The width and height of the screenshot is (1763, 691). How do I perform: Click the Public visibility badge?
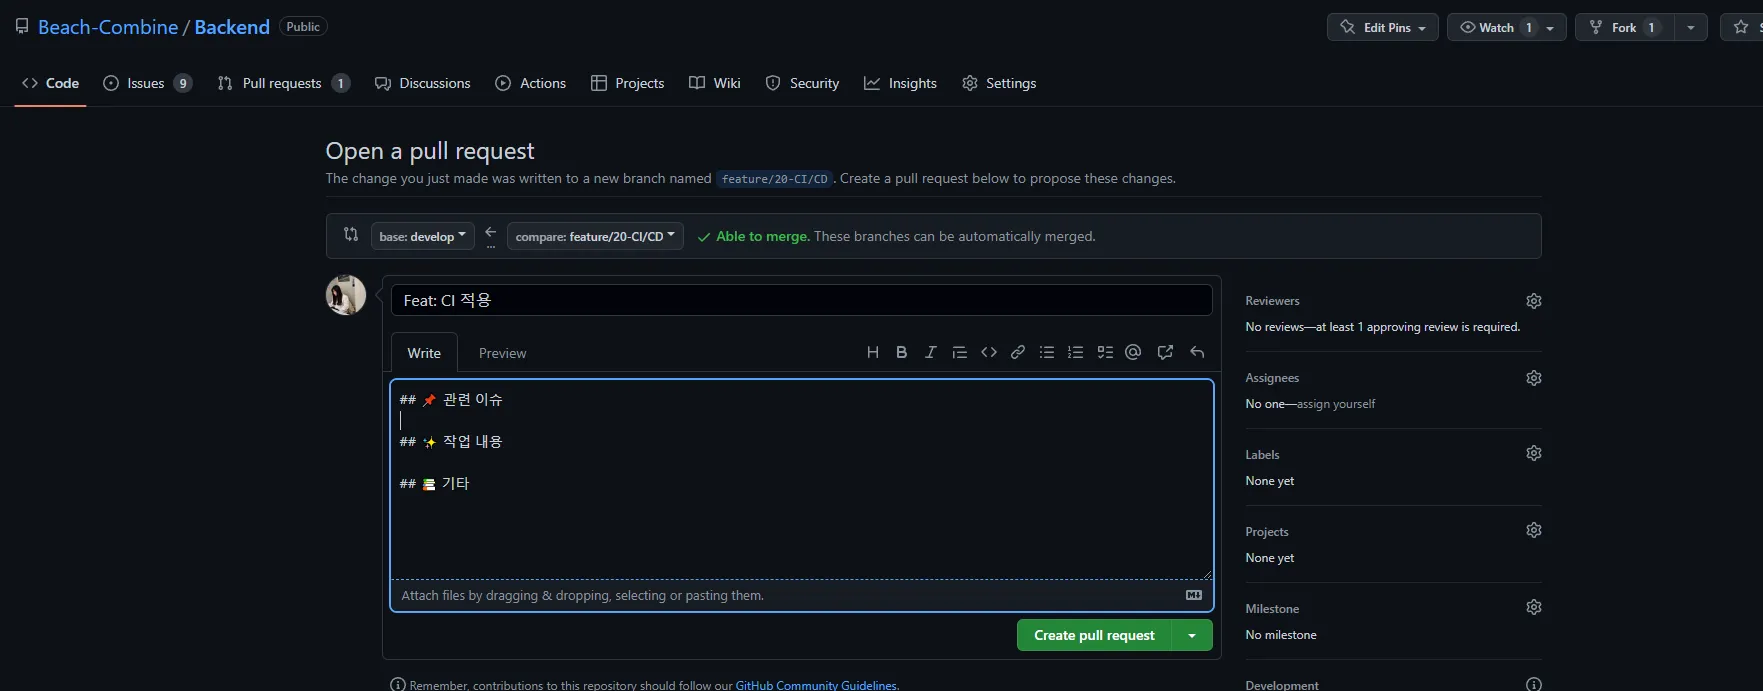coord(303,27)
